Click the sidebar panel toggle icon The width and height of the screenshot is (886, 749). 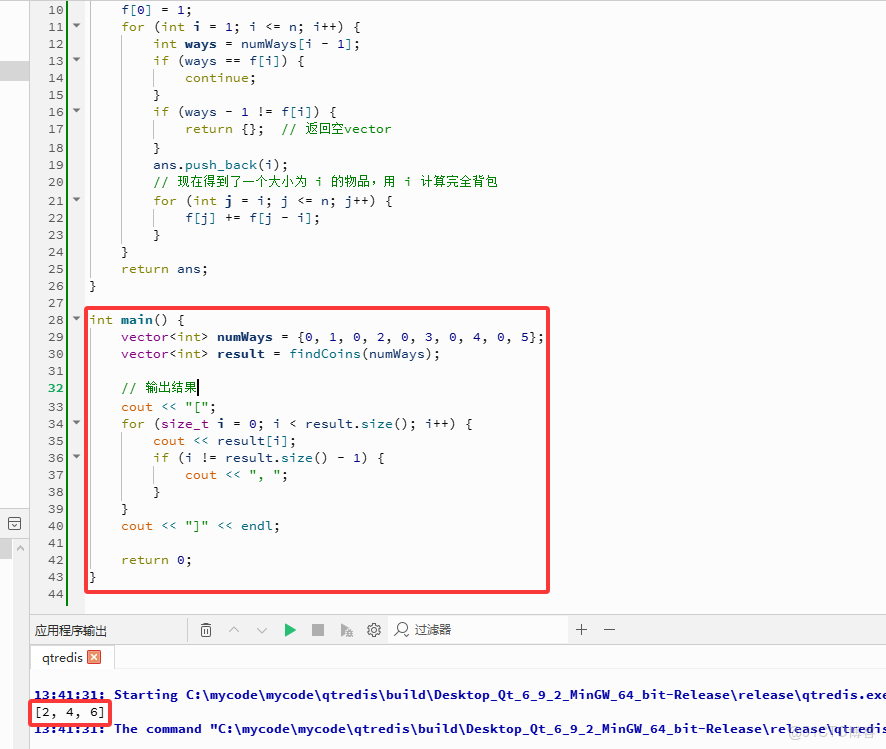click(x=15, y=524)
